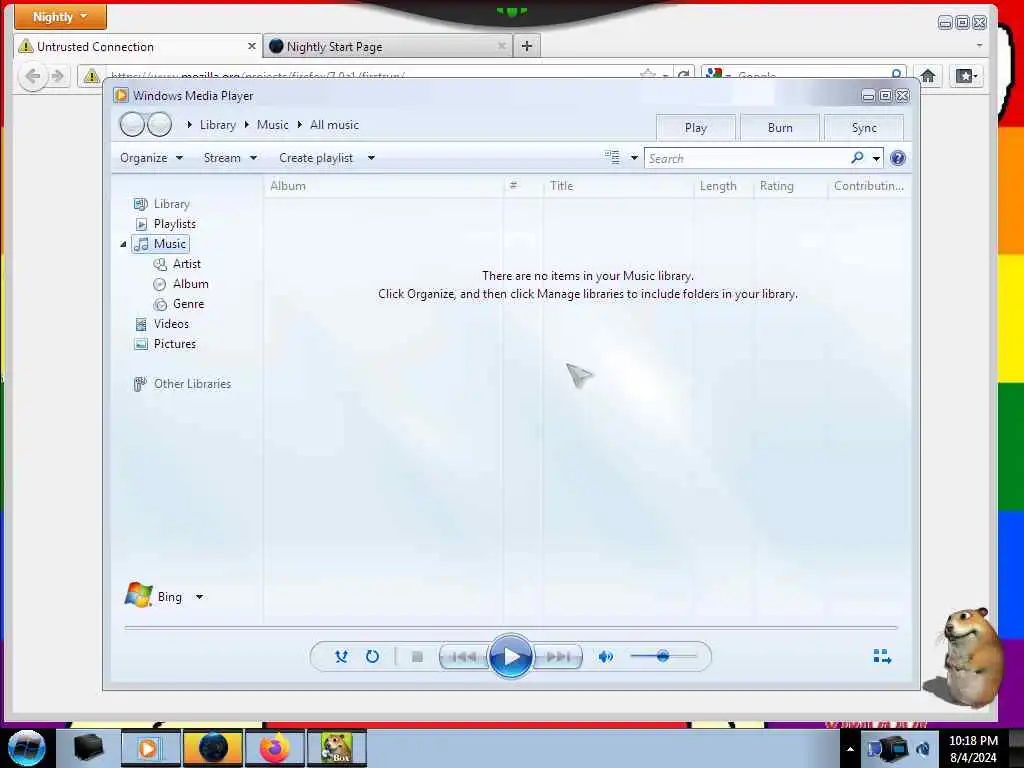Select Playlists in the navigation pane

pos(174,224)
